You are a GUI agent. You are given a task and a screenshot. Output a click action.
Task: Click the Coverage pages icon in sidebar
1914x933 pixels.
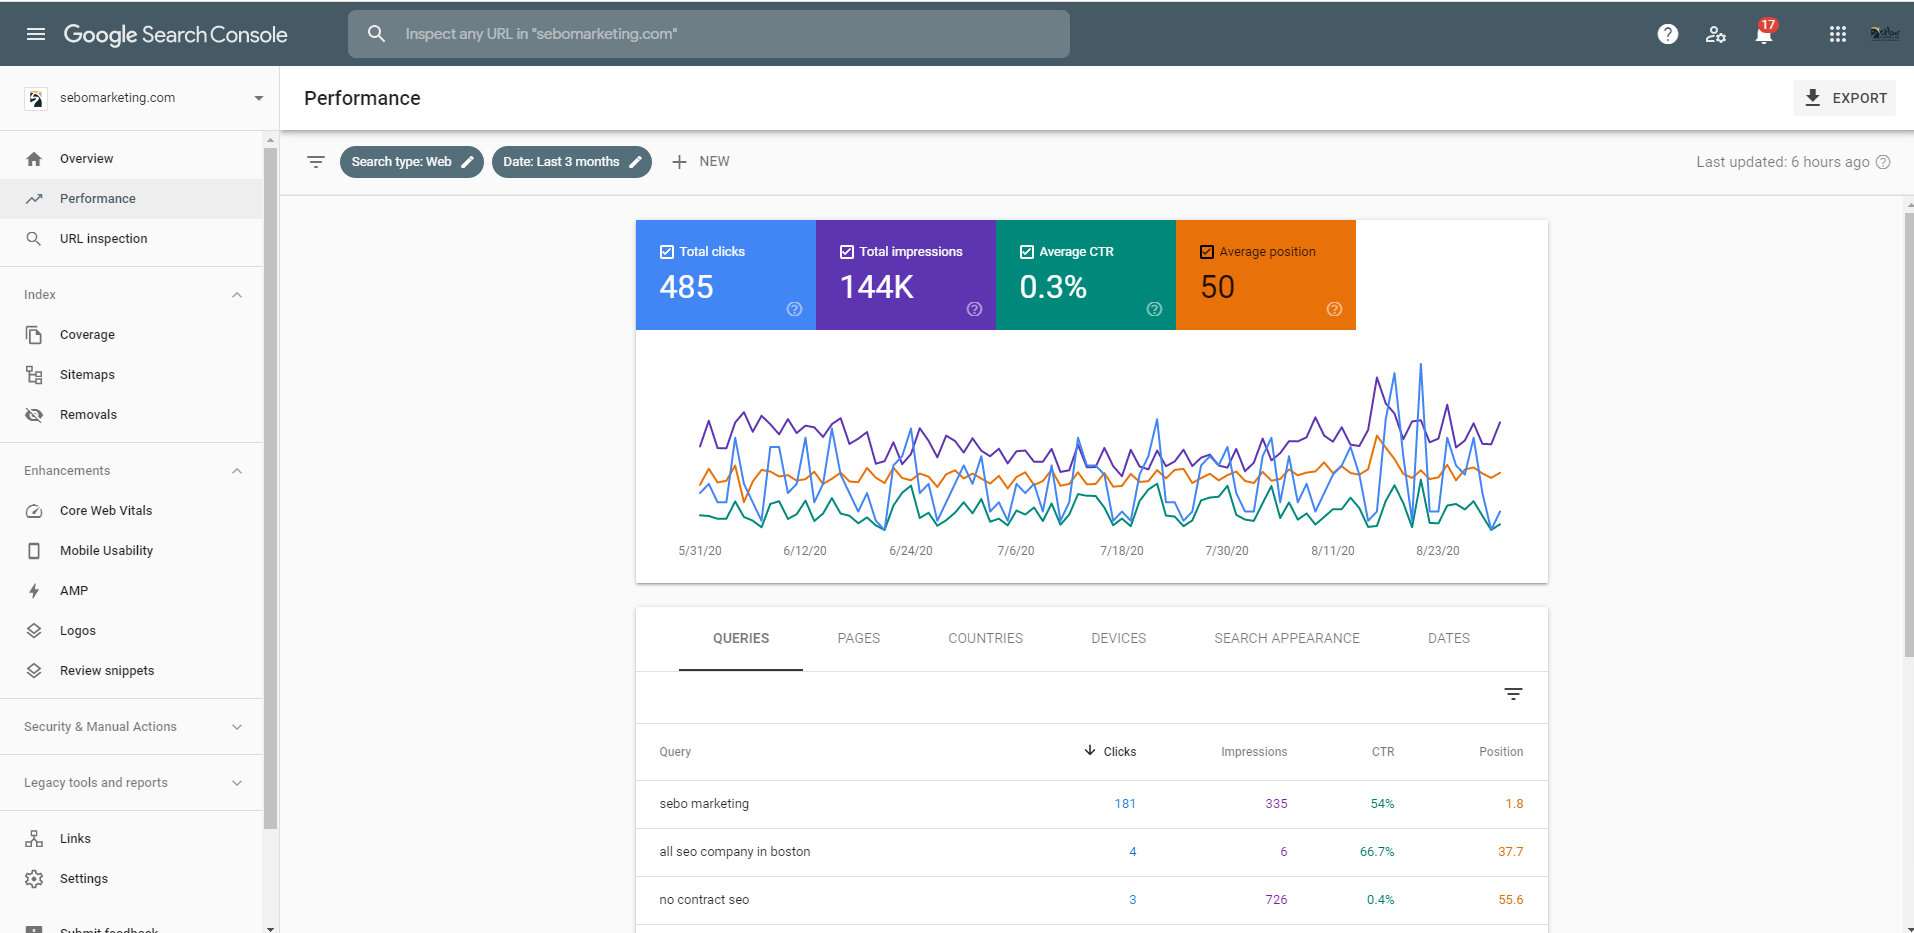34,335
